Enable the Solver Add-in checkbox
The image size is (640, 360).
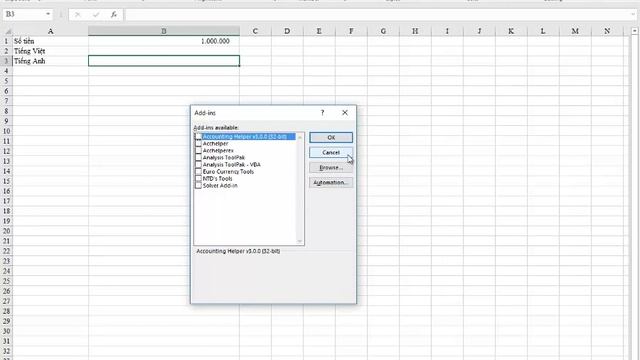tap(198, 185)
